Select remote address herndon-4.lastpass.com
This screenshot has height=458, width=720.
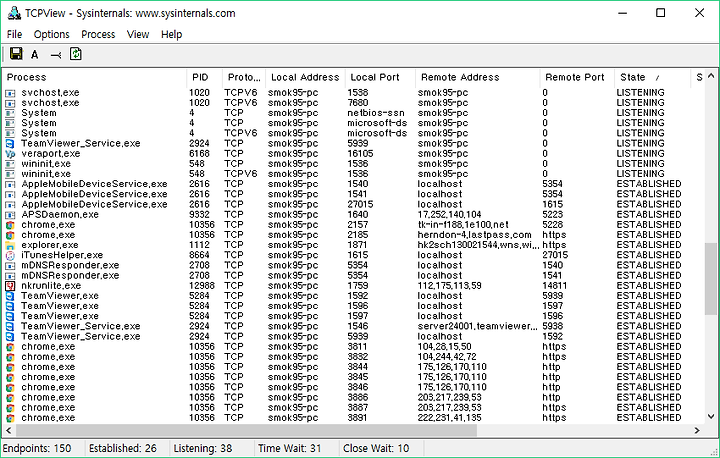coord(474,235)
